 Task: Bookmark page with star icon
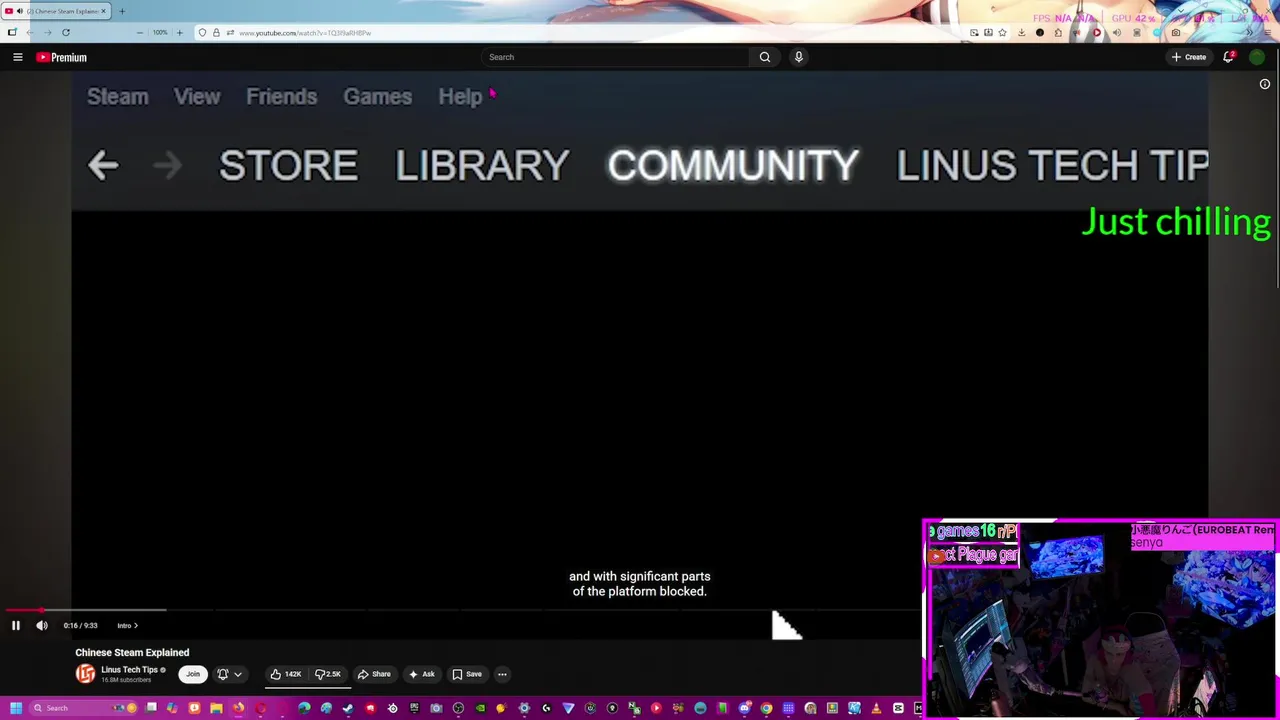pos(1002,33)
